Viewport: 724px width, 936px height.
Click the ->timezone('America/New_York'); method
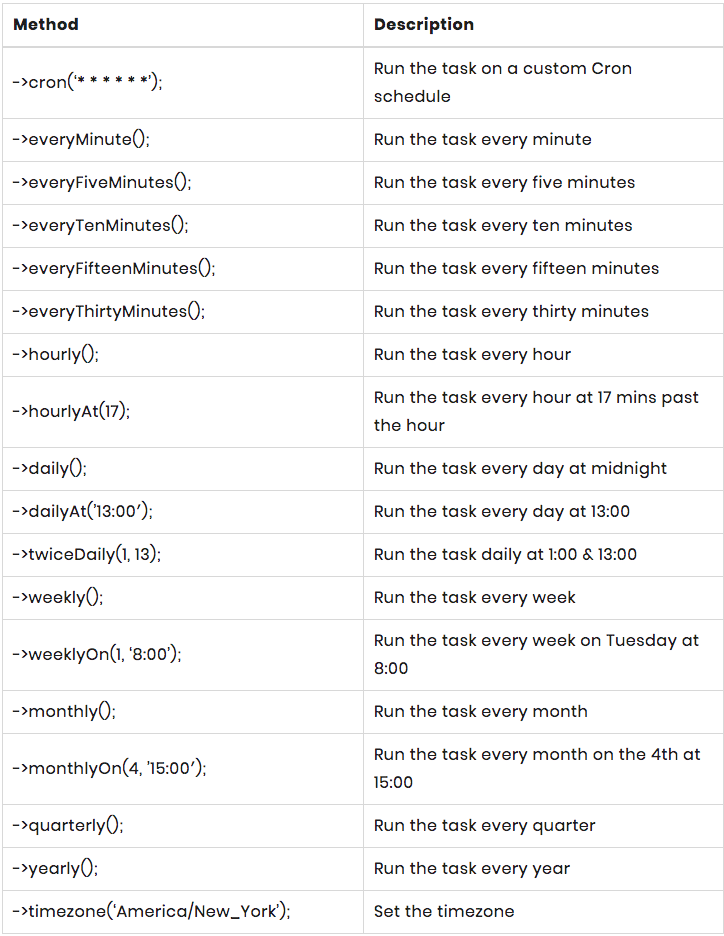[x=151, y=912]
